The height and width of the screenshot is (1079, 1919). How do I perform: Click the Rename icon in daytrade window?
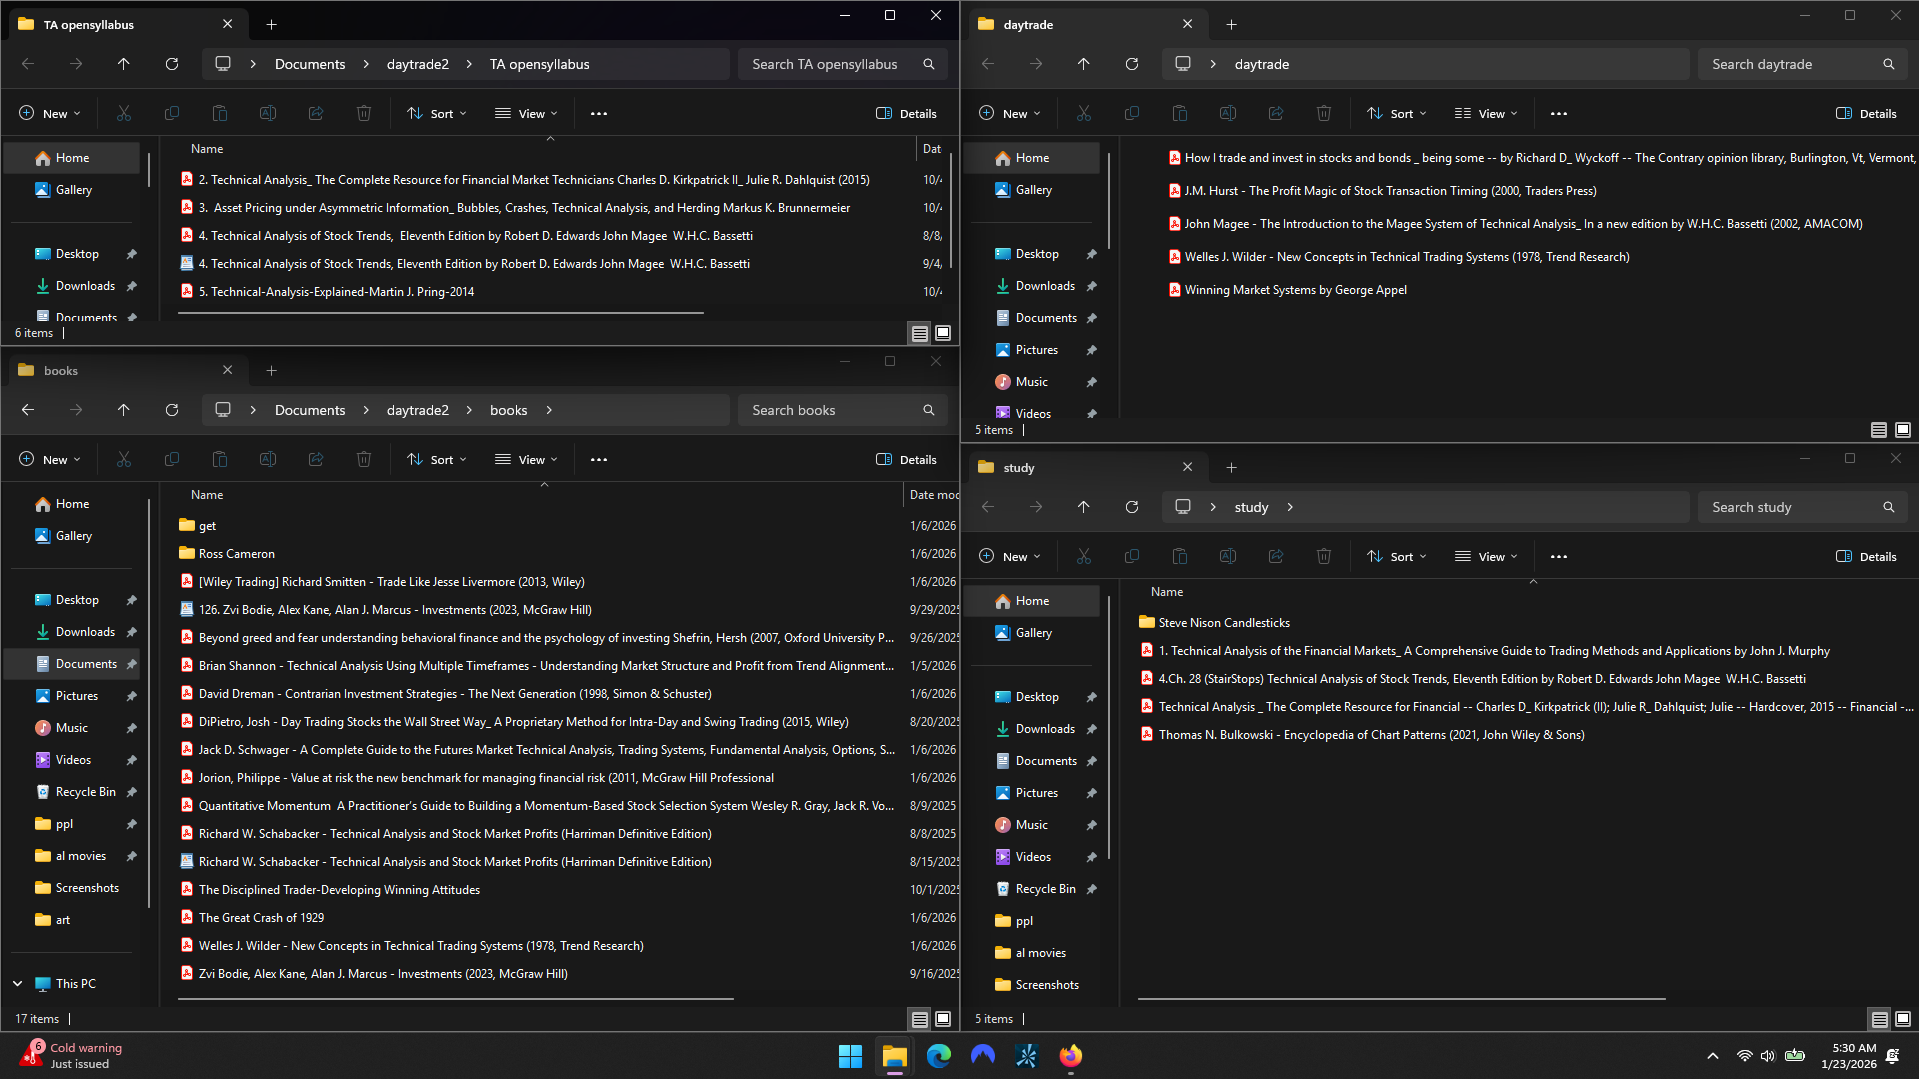[x=1228, y=114]
